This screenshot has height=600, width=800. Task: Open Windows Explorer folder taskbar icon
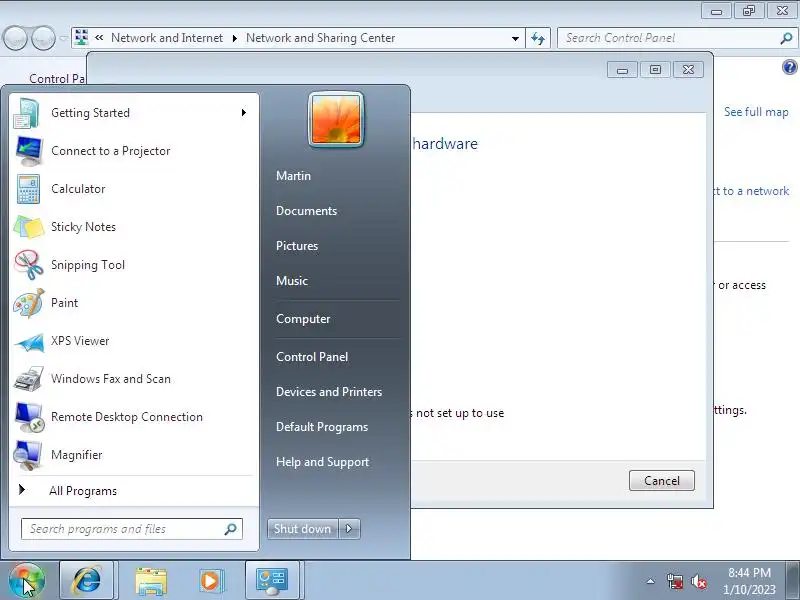pos(151,581)
